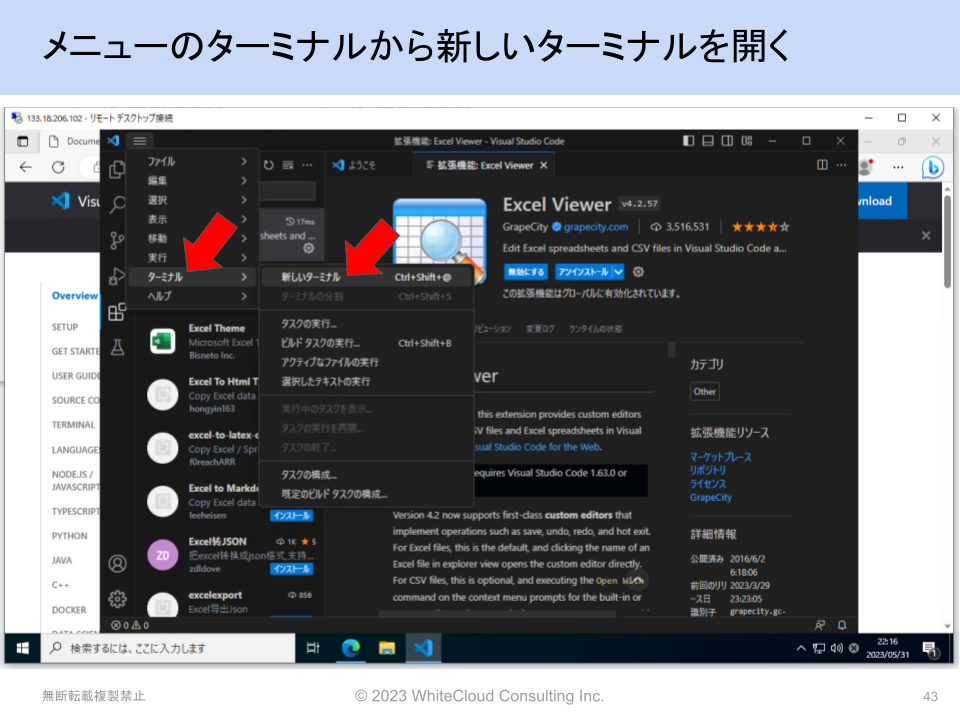Image resolution: width=960 pixels, height=720 pixels.
Task: Click the Windows Start button
Action: pos(23,648)
